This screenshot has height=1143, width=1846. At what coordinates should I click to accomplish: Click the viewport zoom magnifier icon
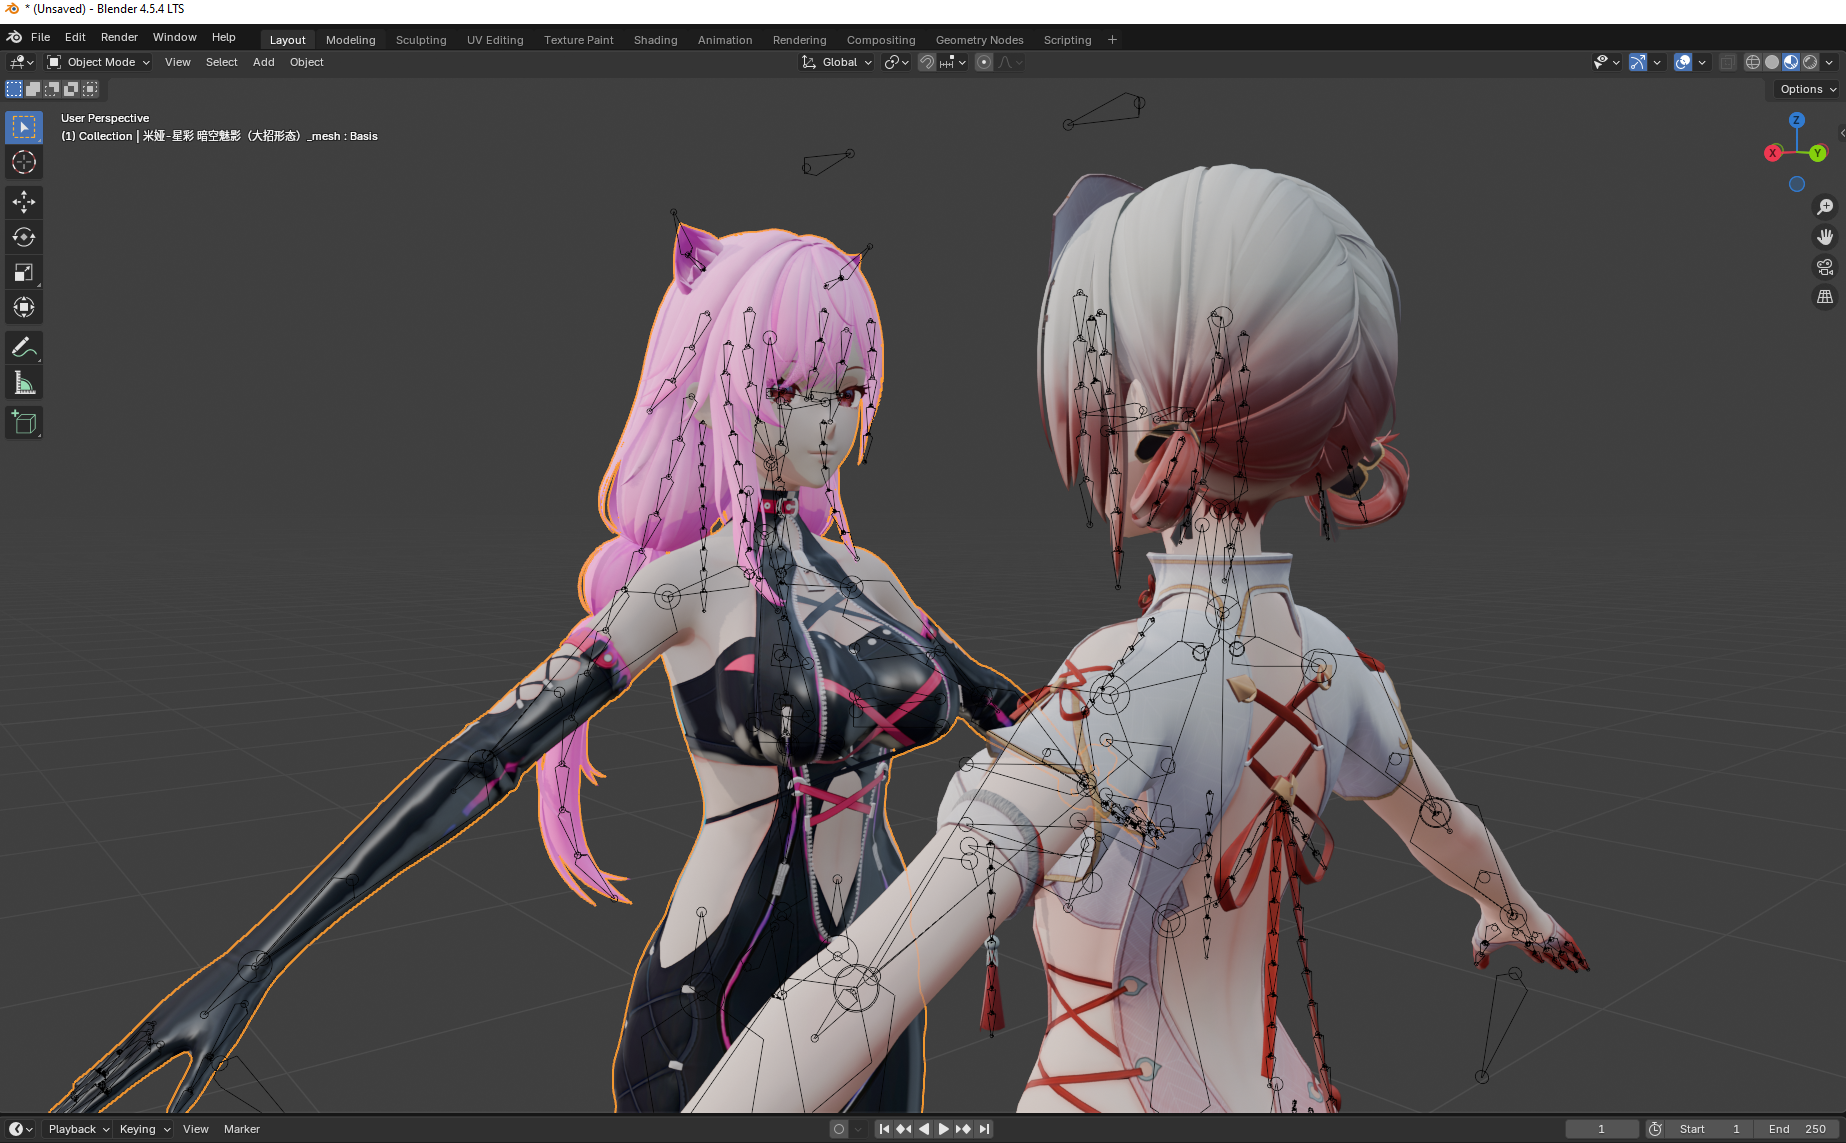1825,206
